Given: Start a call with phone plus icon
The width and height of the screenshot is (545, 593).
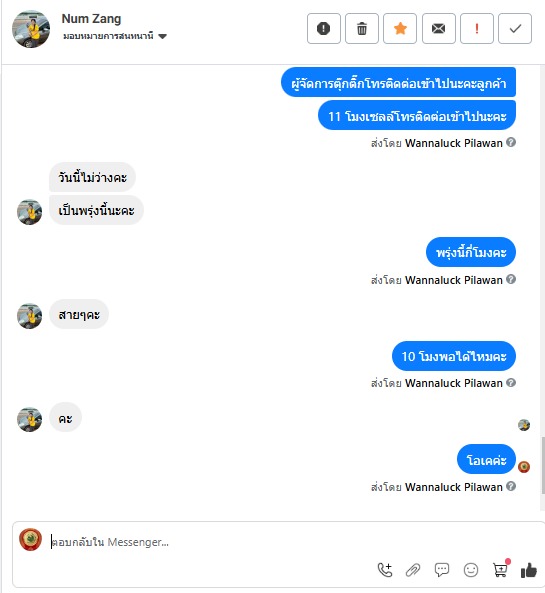Looking at the screenshot, I should point(385,570).
